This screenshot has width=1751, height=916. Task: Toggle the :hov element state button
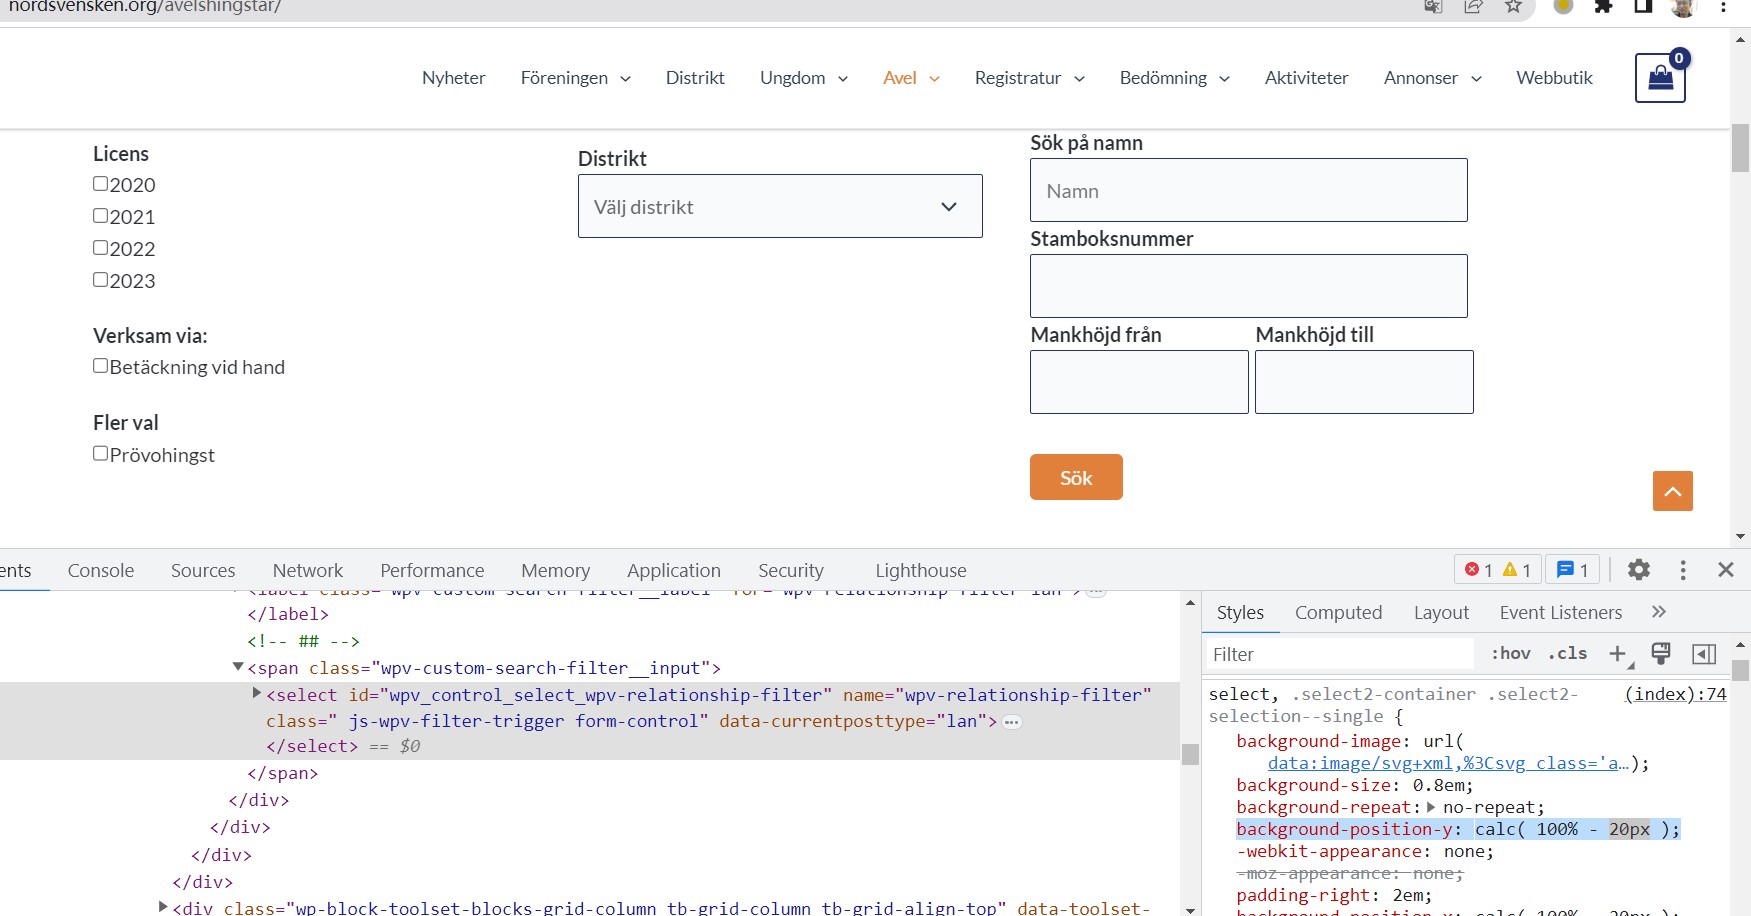pos(1511,653)
